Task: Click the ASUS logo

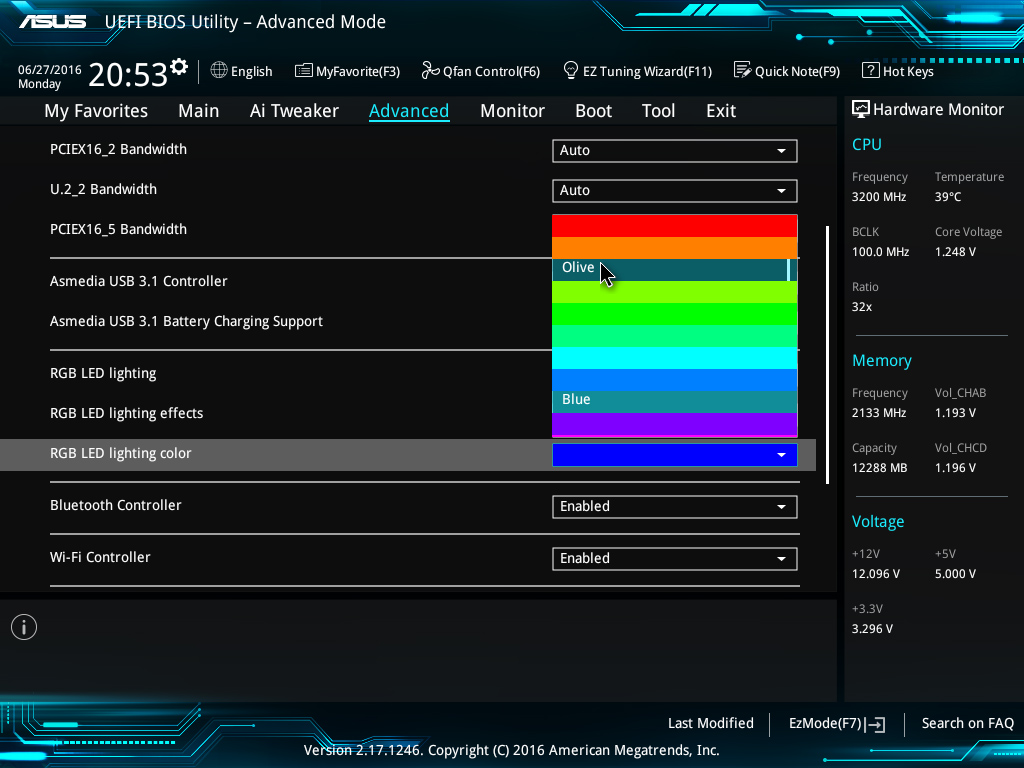Action: (x=52, y=22)
